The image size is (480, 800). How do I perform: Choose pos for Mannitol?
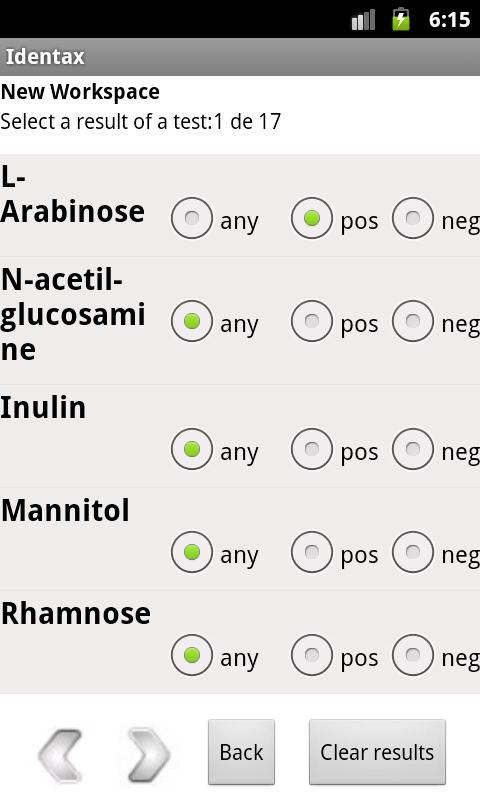(x=312, y=552)
